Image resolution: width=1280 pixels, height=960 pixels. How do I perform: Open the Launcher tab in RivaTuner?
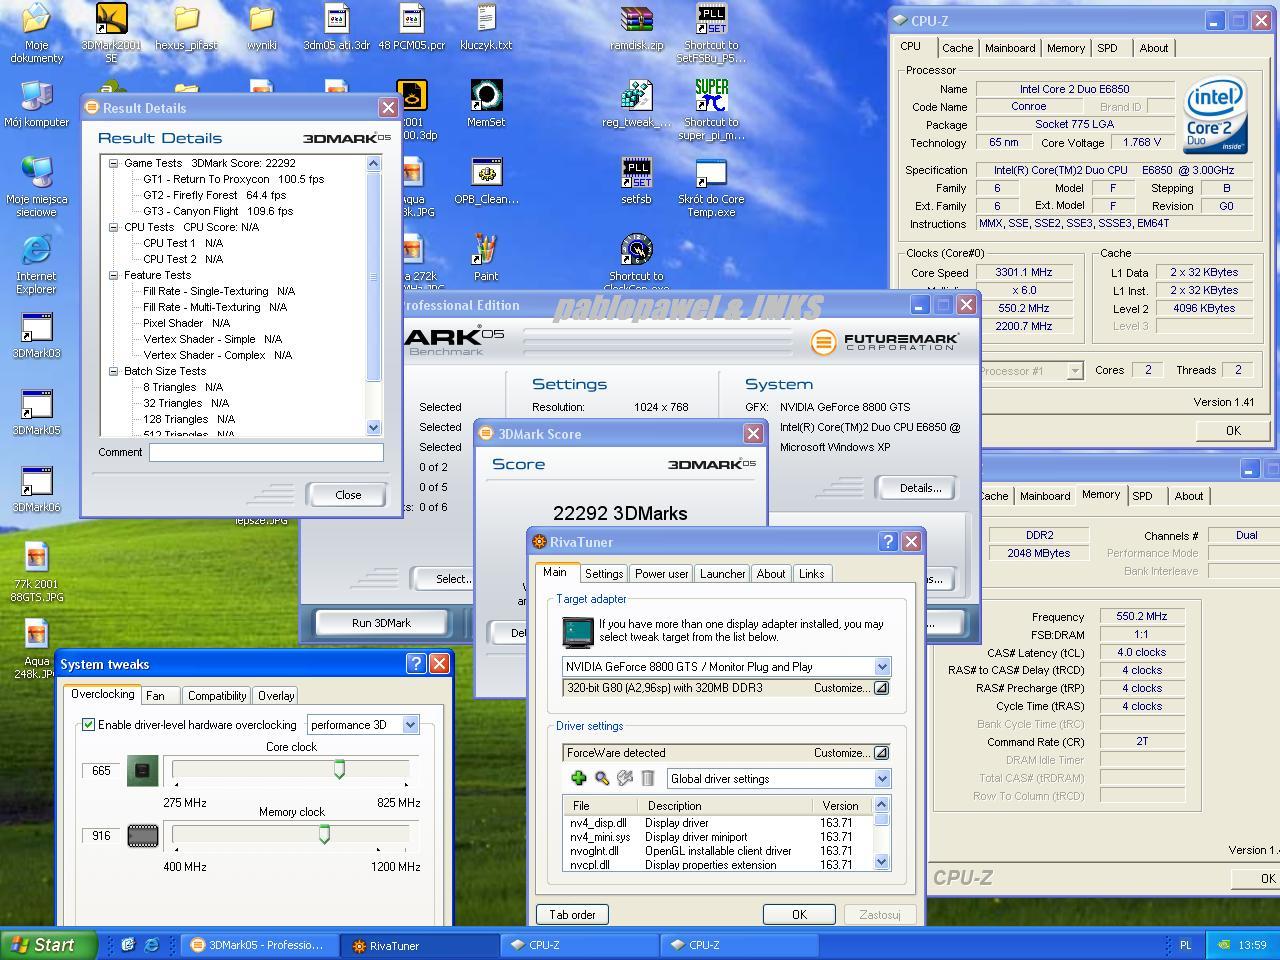(x=722, y=574)
